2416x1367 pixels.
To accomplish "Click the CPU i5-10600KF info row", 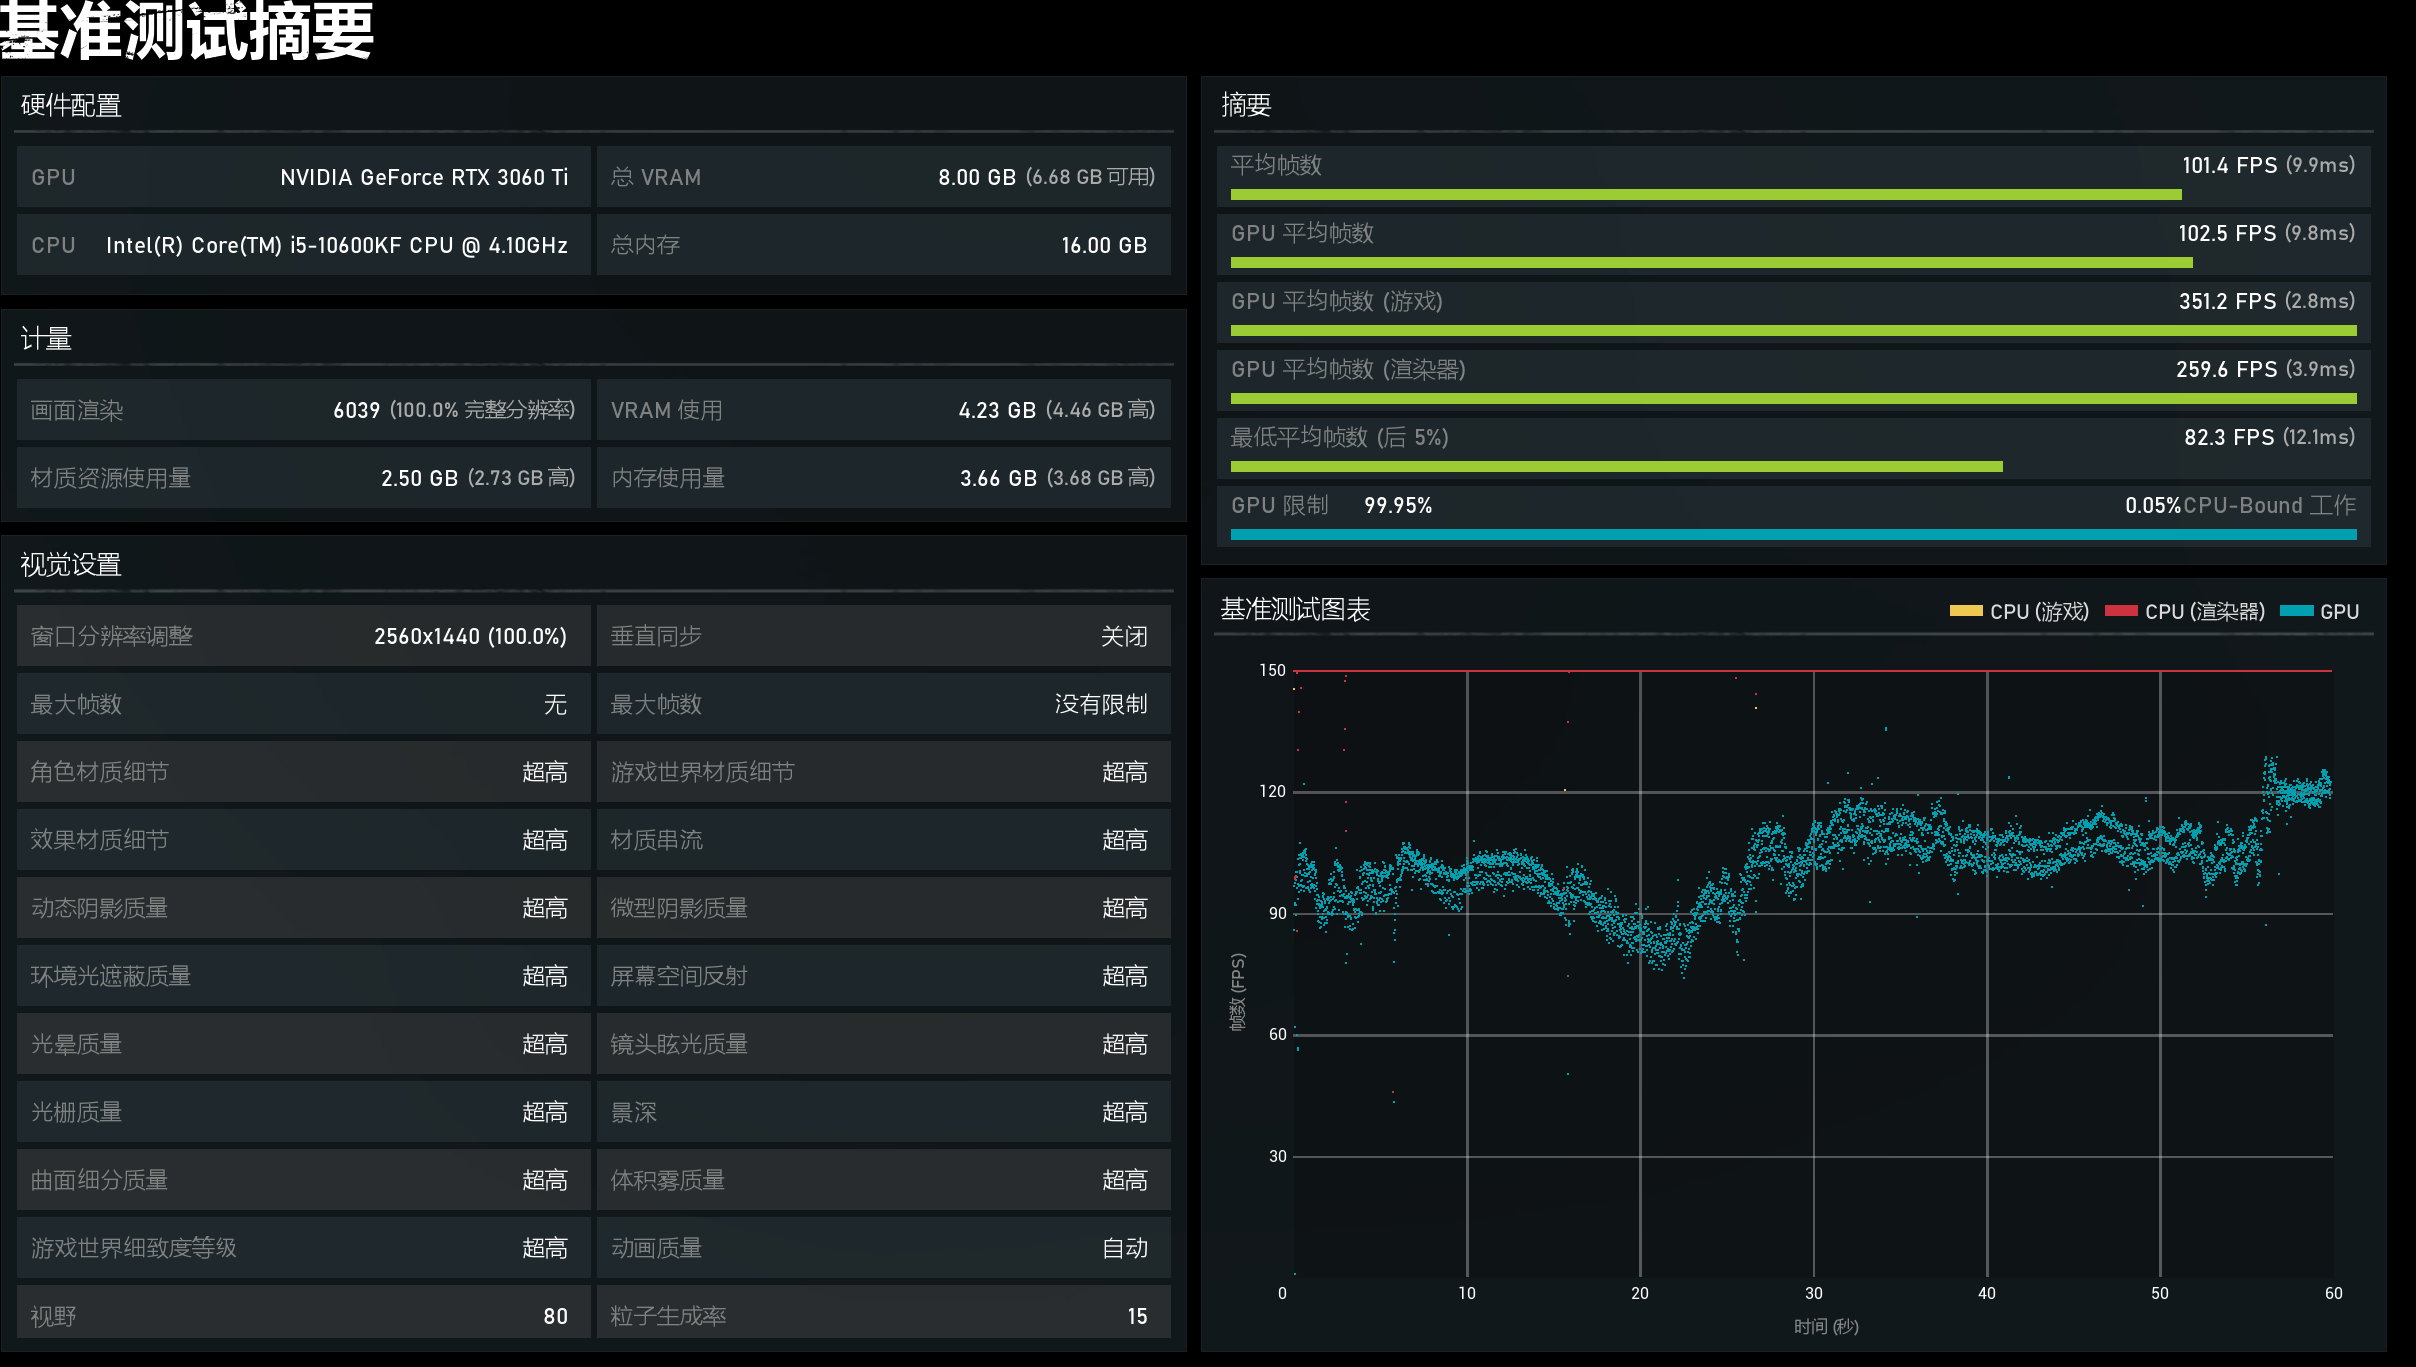I will (x=302, y=245).
